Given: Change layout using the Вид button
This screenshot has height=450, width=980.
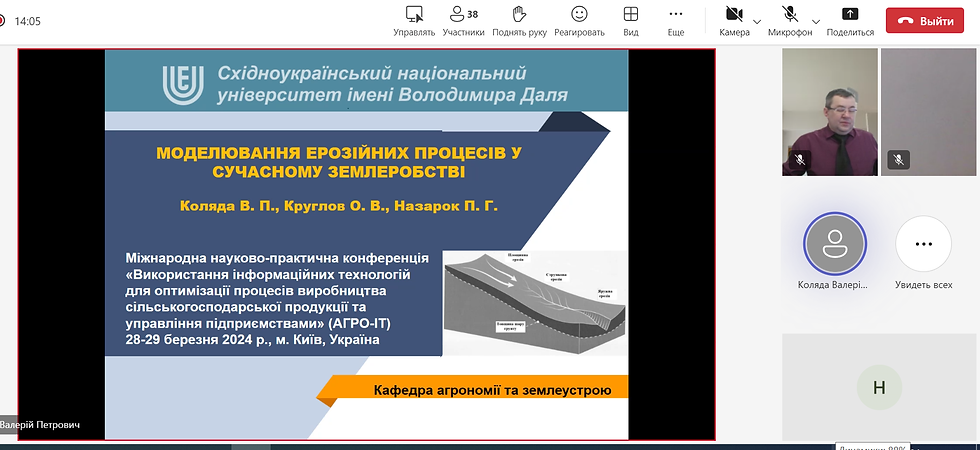Looking at the screenshot, I should [x=631, y=21].
